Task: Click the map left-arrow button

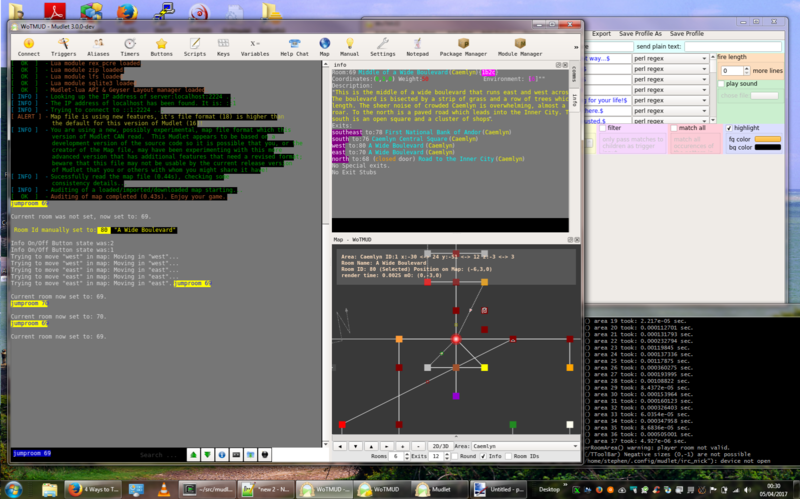Action: (x=340, y=446)
